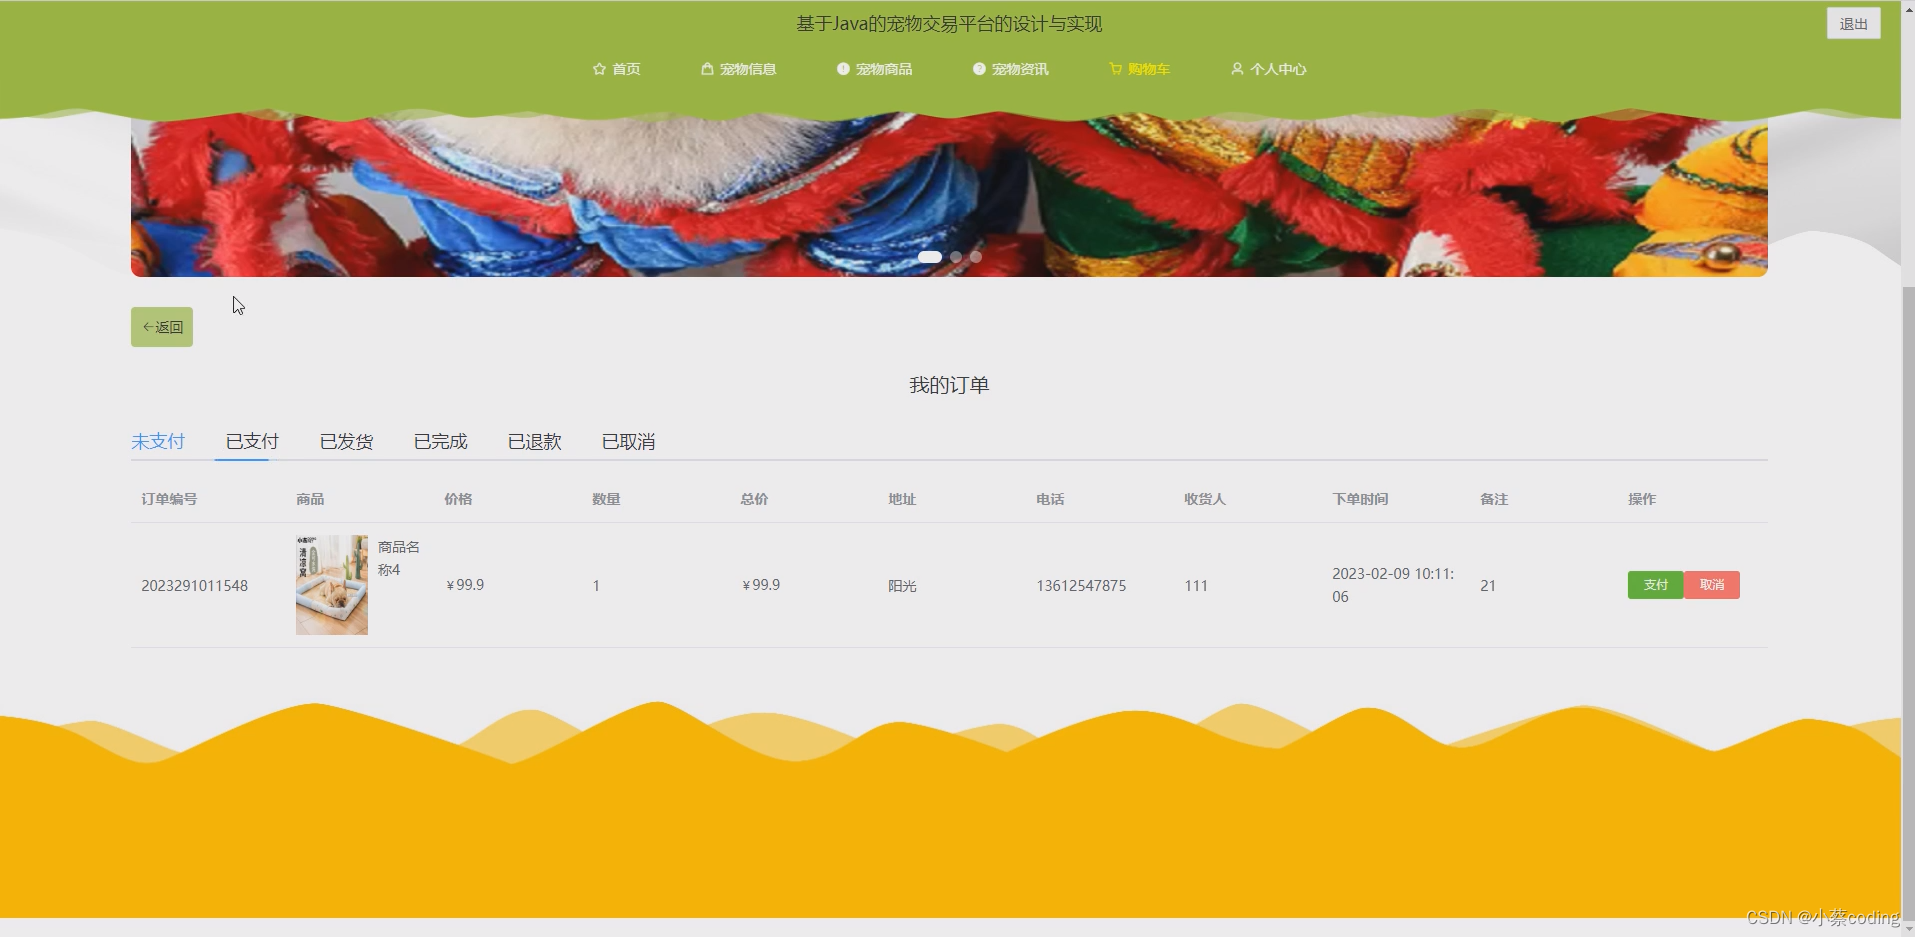Open 个人中心 menu item

pyautogui.click(x=1269, y=69)
